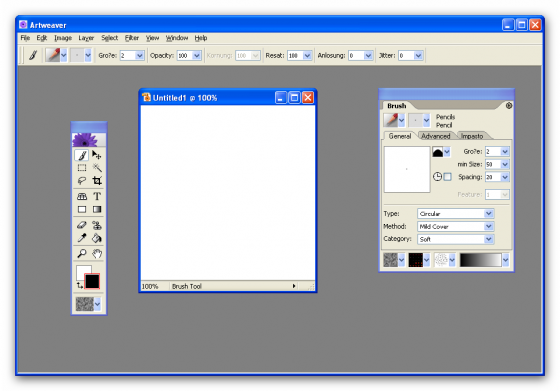This screenshot has width=560, height=391.
Task: Switch to the Advanced brush tab
Action: coord(435,136)
